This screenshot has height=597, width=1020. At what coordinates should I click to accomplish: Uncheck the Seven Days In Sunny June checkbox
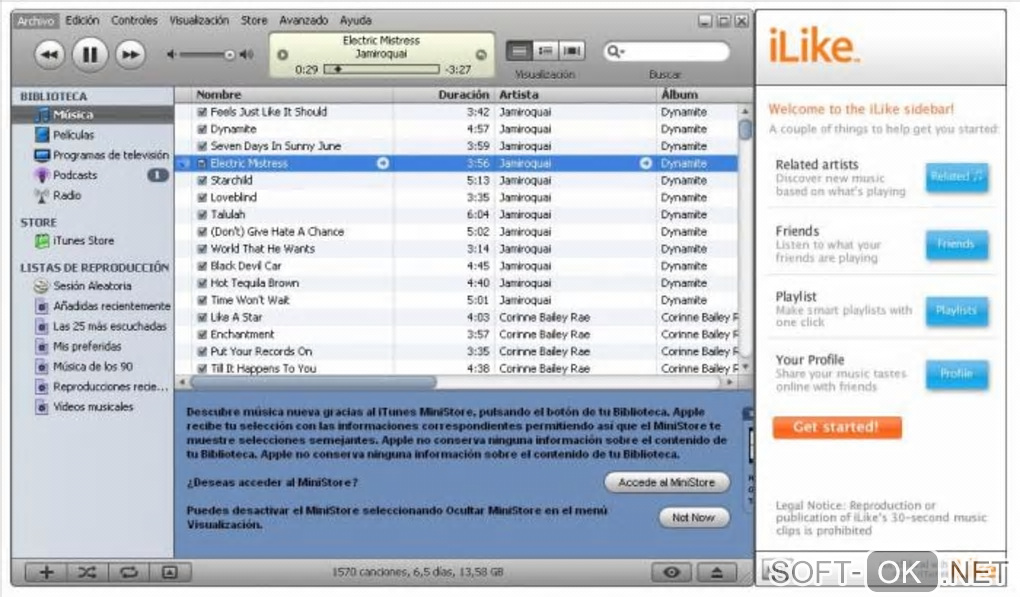(x=202, y=146)
